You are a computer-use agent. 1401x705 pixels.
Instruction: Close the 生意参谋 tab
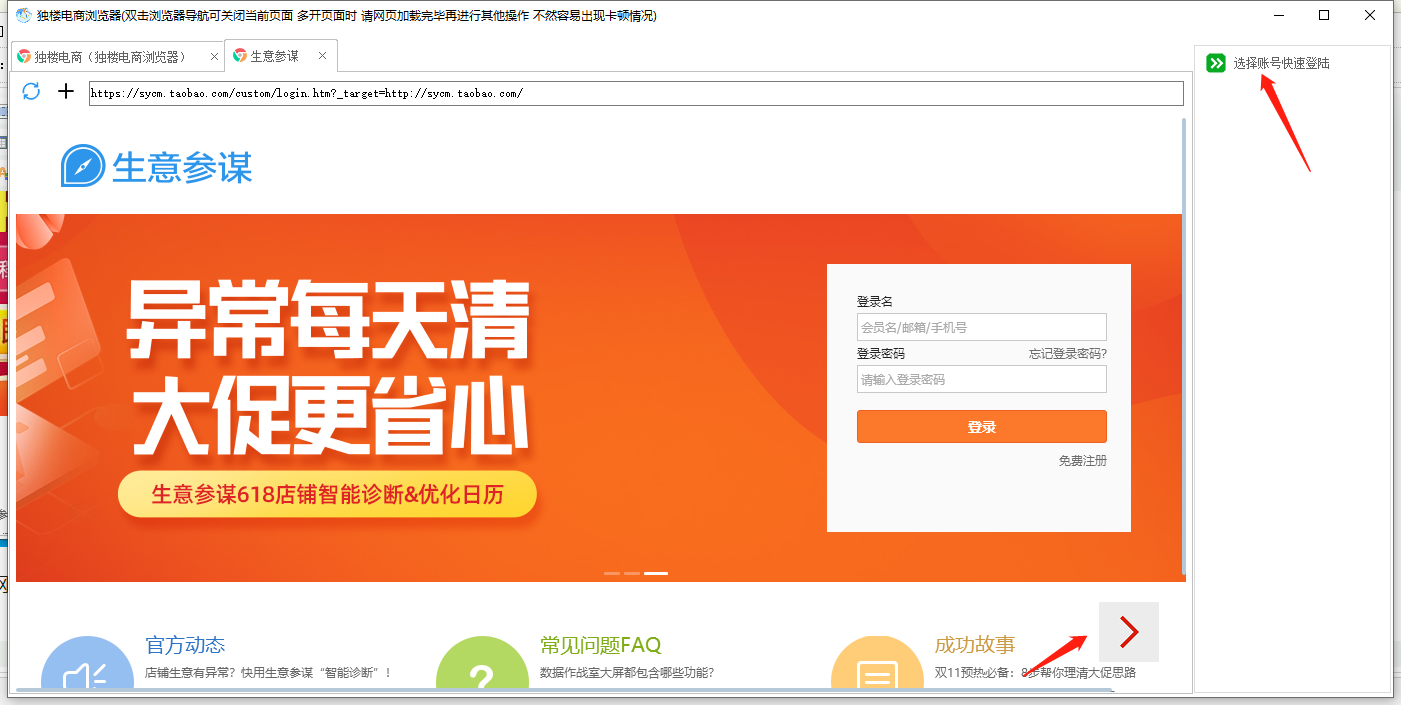coord(322,56)
